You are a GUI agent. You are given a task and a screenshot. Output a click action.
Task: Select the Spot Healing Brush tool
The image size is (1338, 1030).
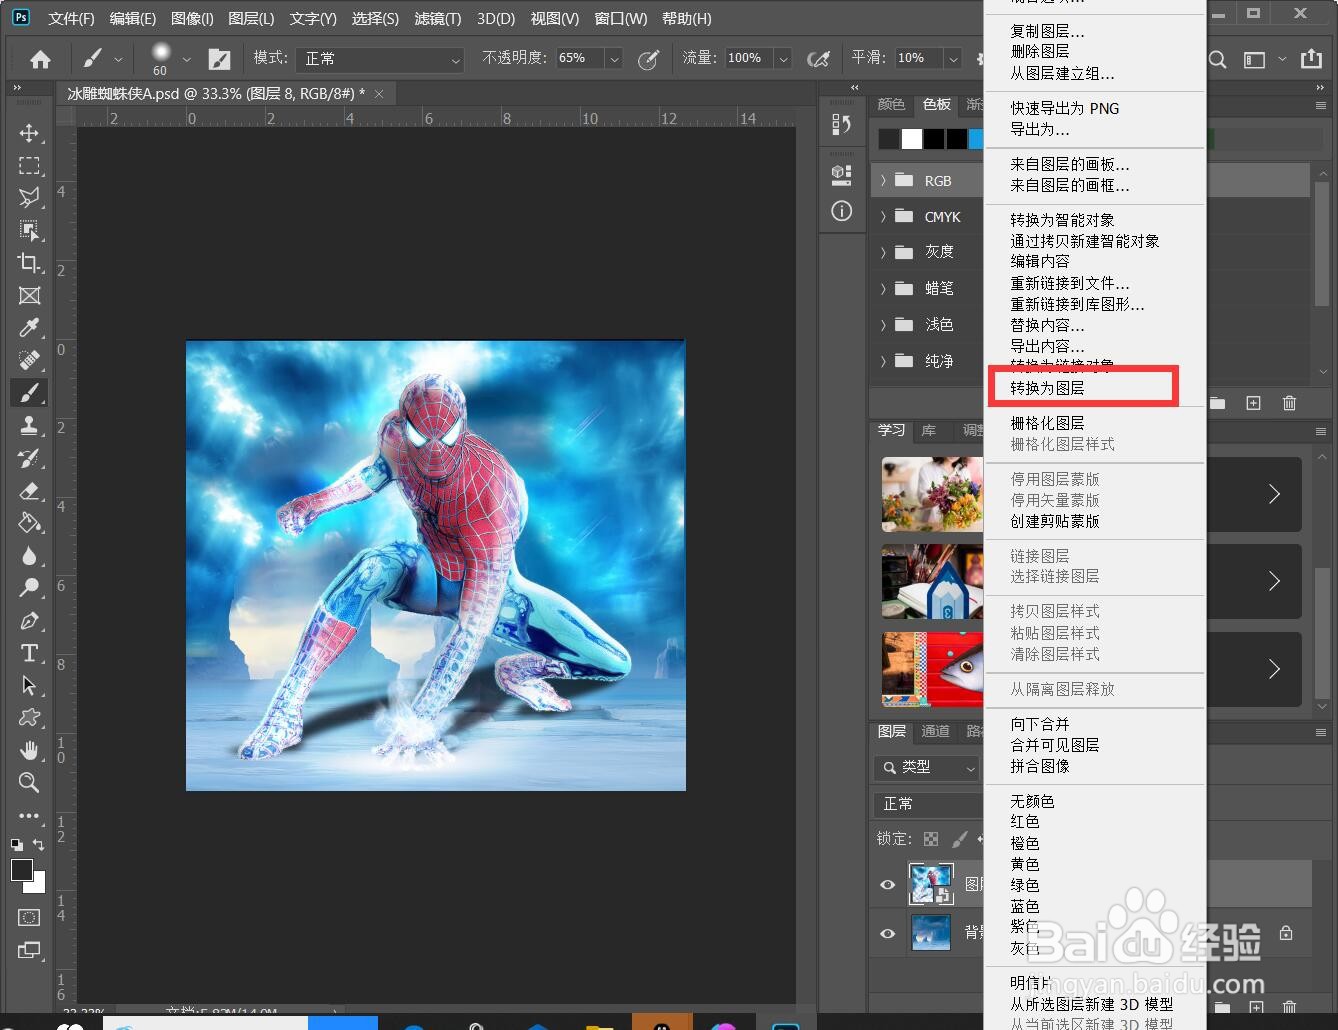[29, 360]
